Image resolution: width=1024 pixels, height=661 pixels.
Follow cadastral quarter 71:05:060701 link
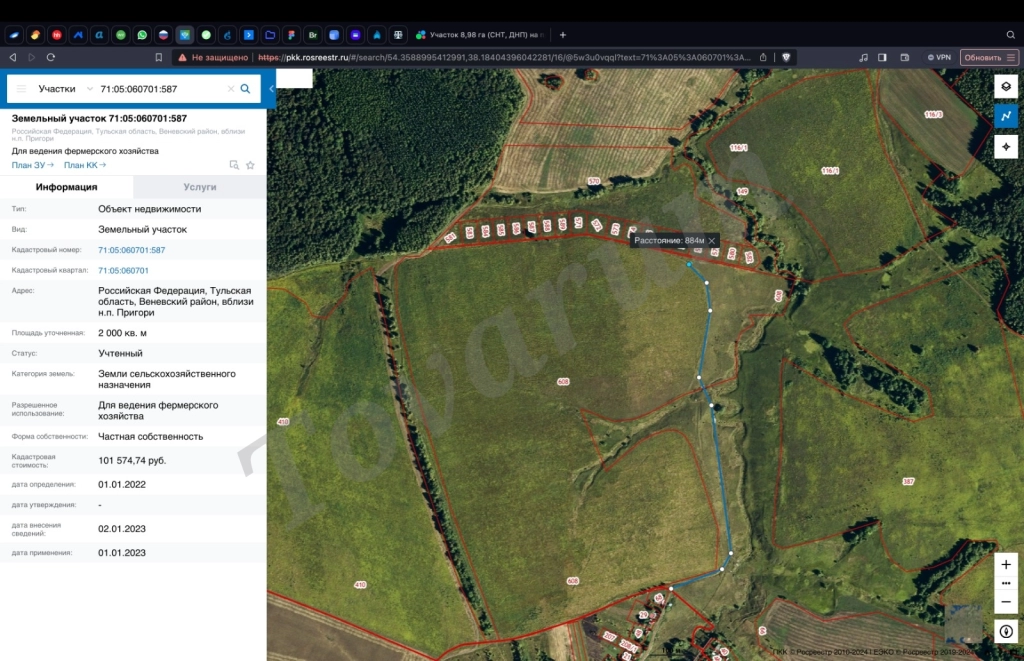[123, 270]
